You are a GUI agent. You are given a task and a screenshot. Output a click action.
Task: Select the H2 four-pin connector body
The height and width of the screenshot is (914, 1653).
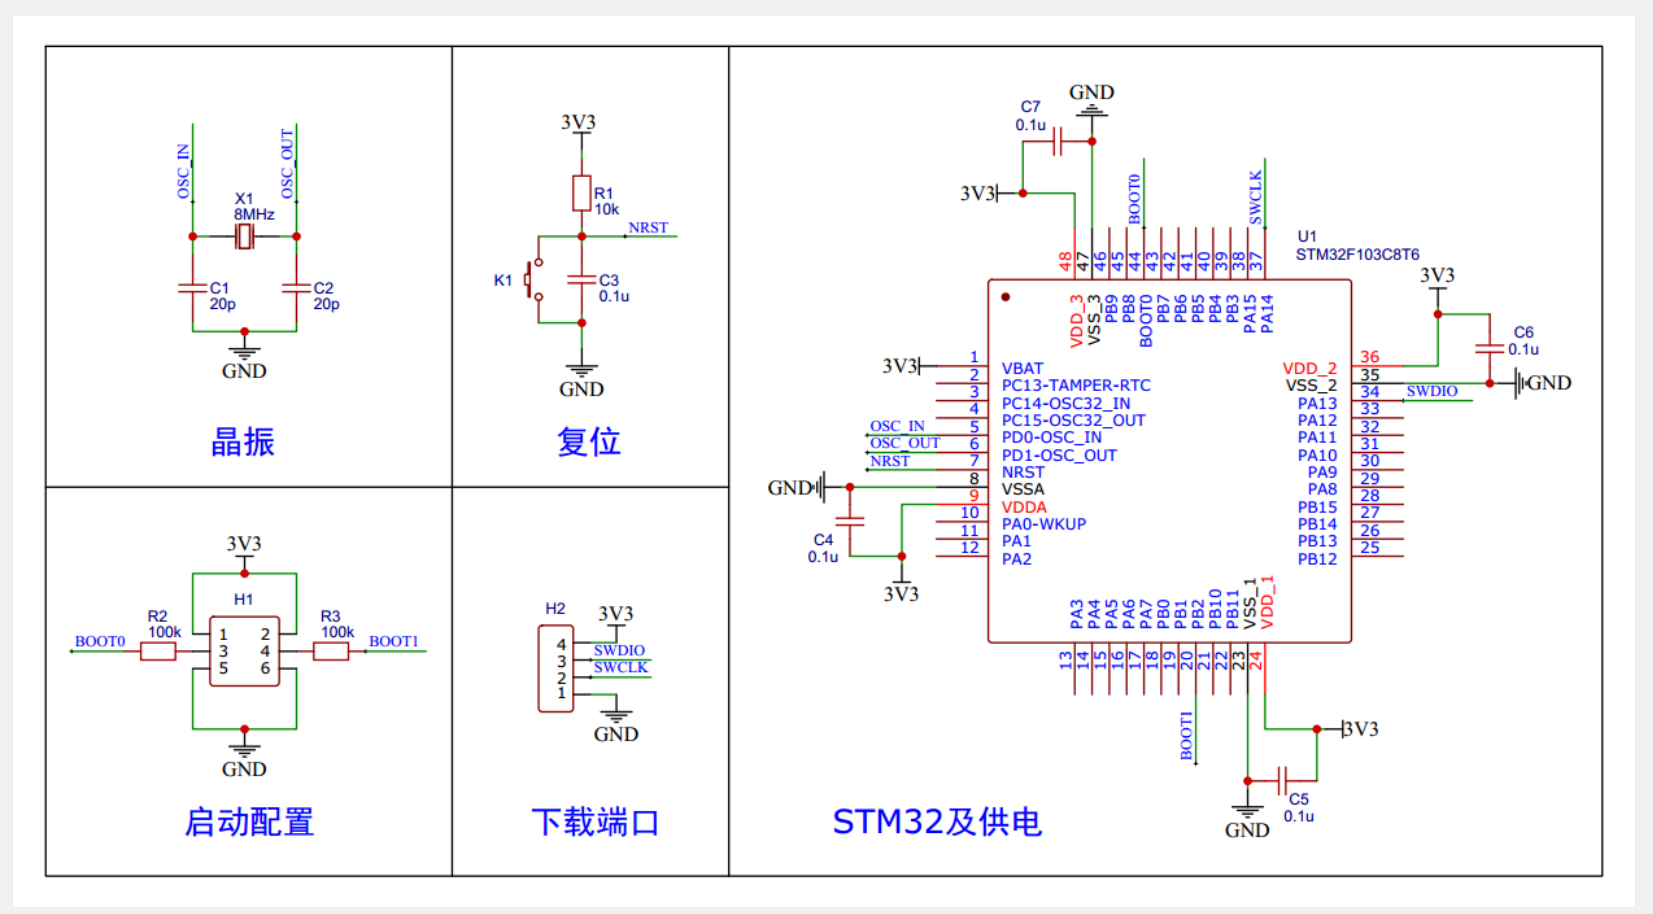click(x=556, y=669)
